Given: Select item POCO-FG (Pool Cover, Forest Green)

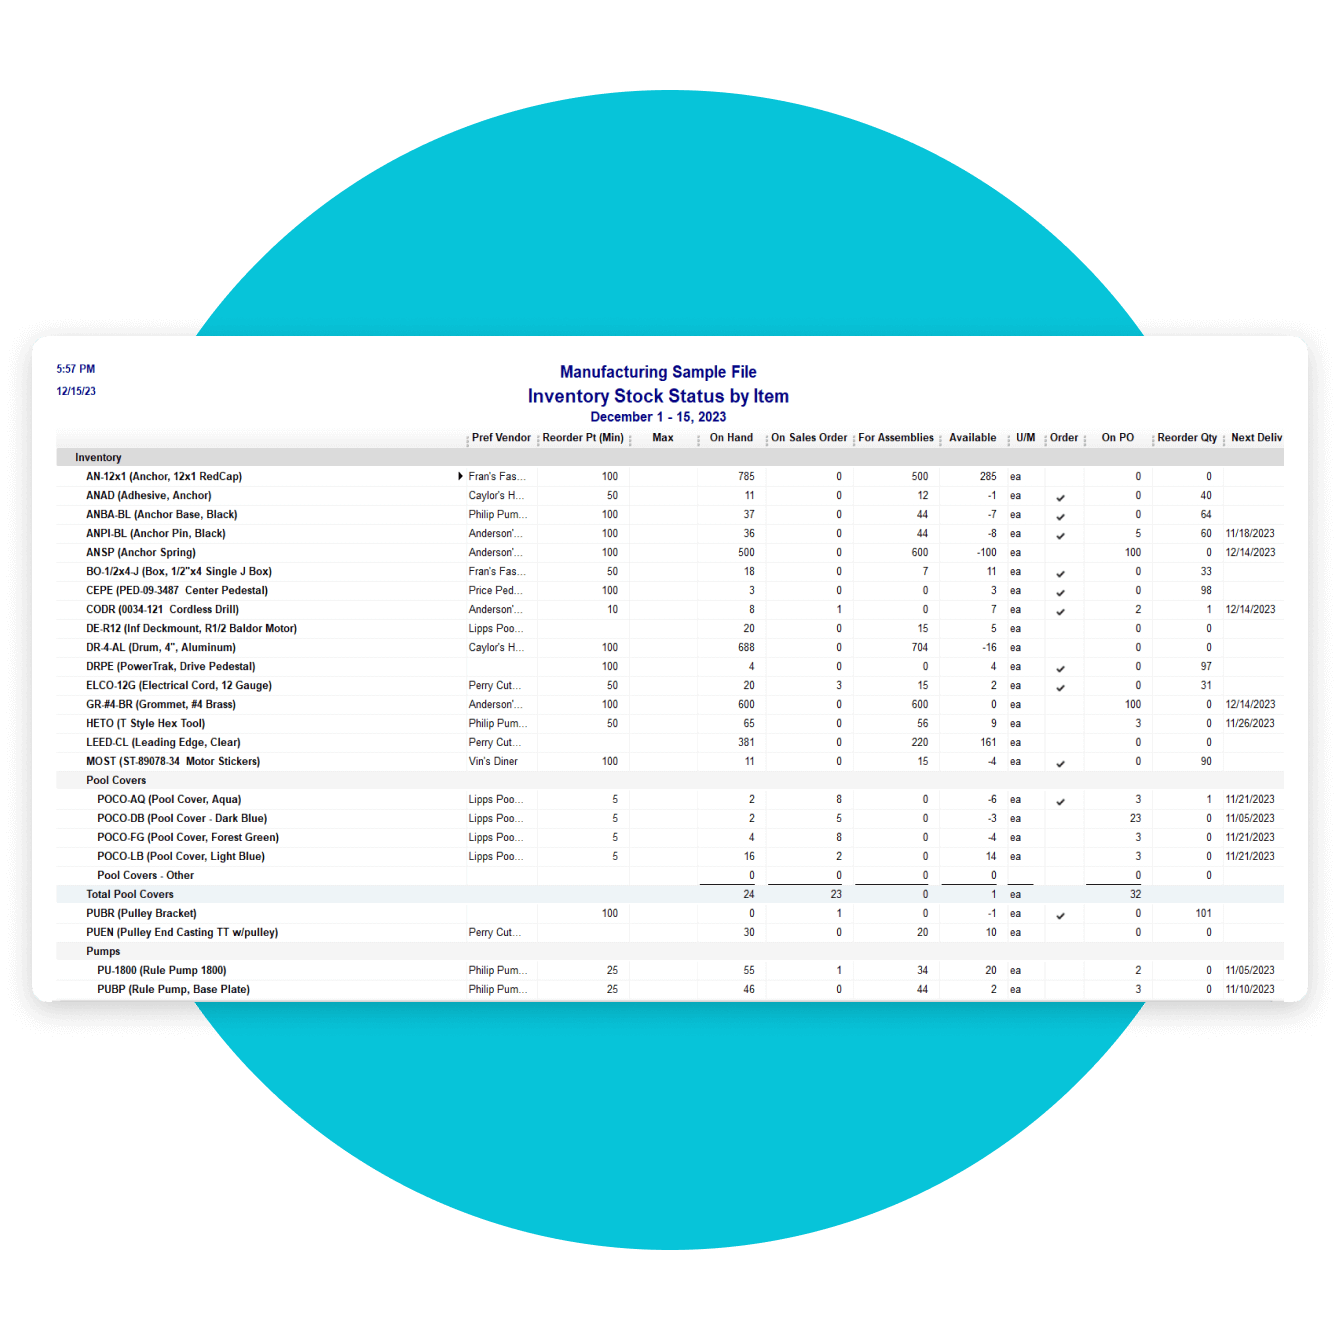Looking at the screenshot, I should click(x=188, y=837).
